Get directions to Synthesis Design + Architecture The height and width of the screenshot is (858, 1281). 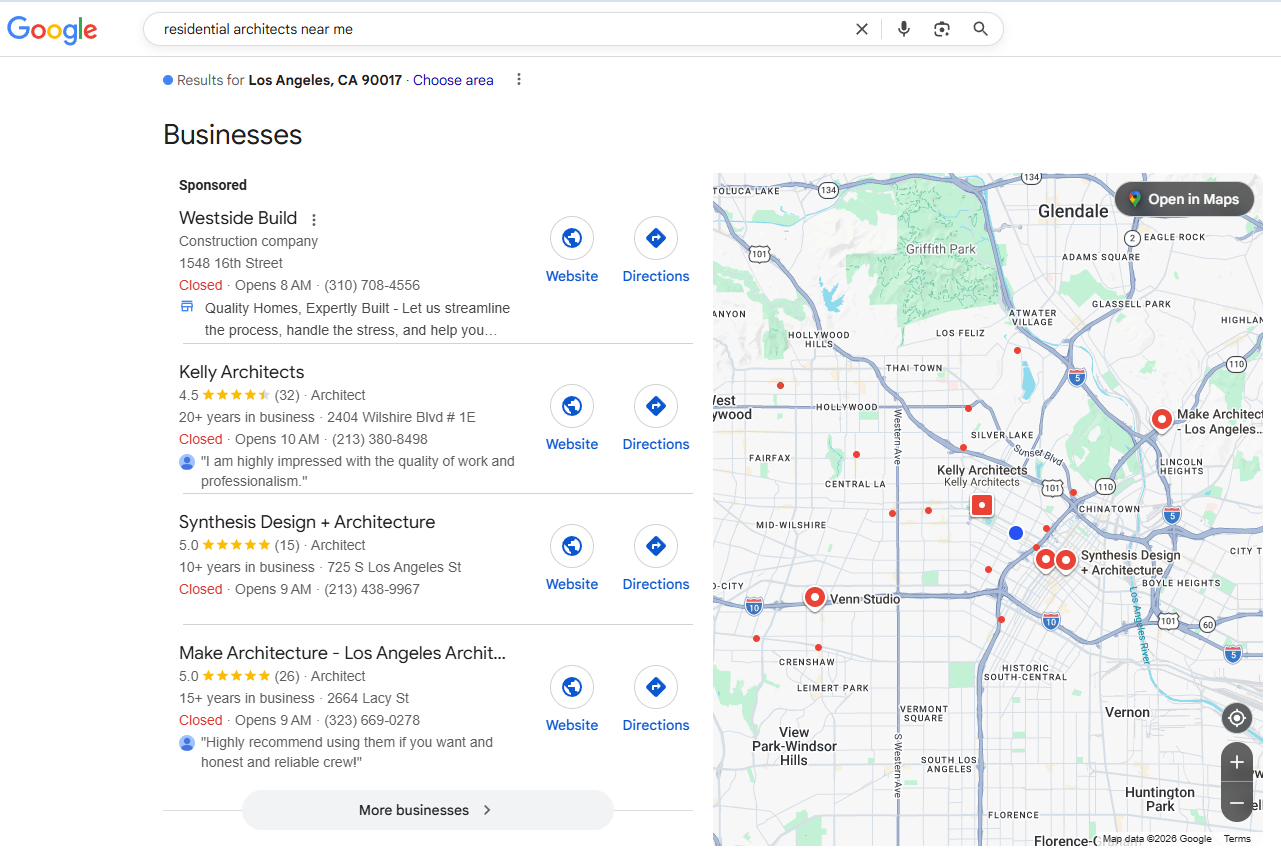click(656, 546)
